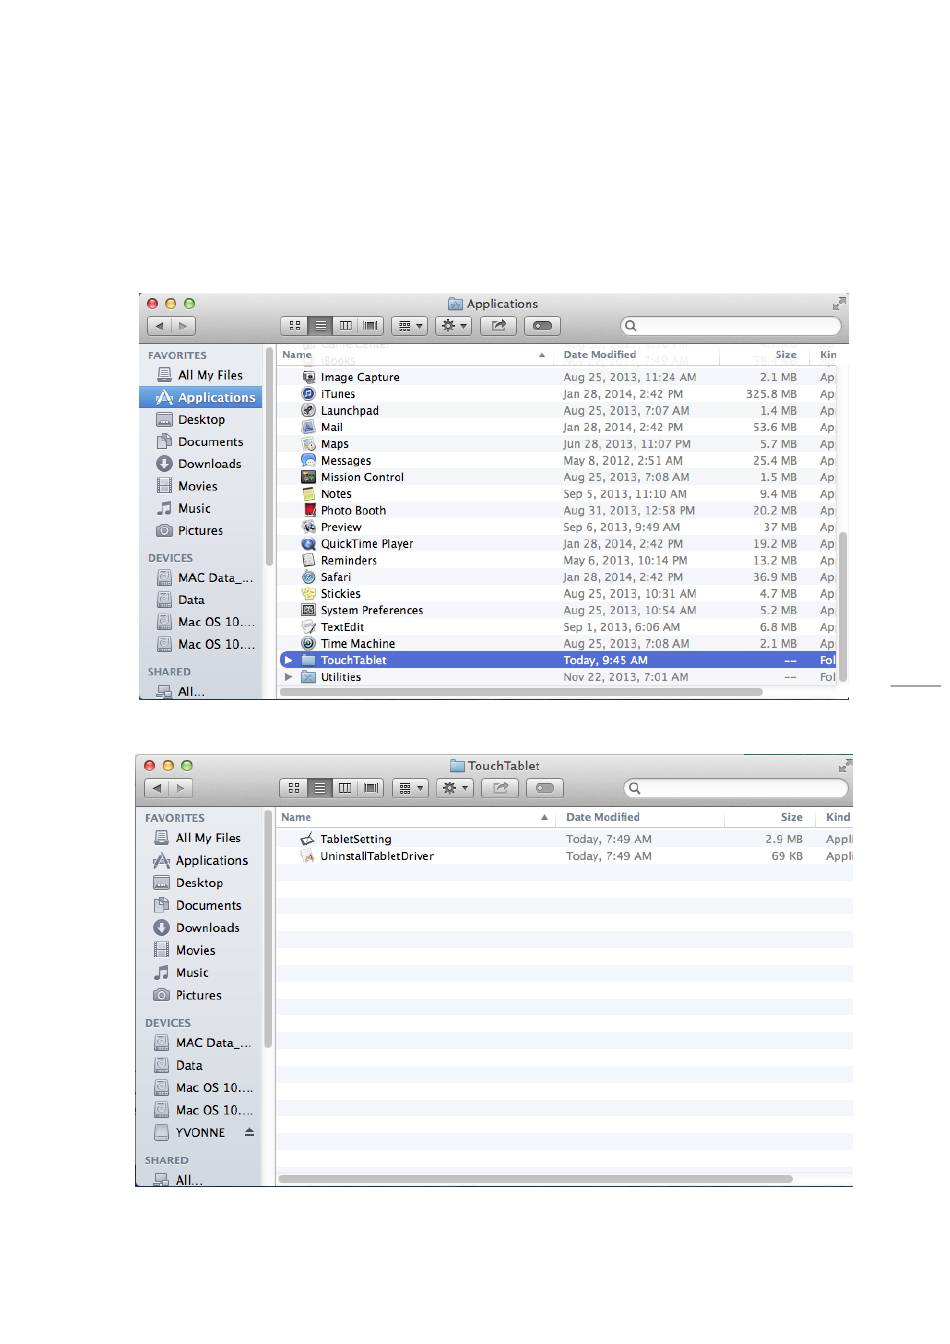Screen dimensions: 950x1344
Task: Select QuickTime Player app icon
Action: click(x=309, y=544)
